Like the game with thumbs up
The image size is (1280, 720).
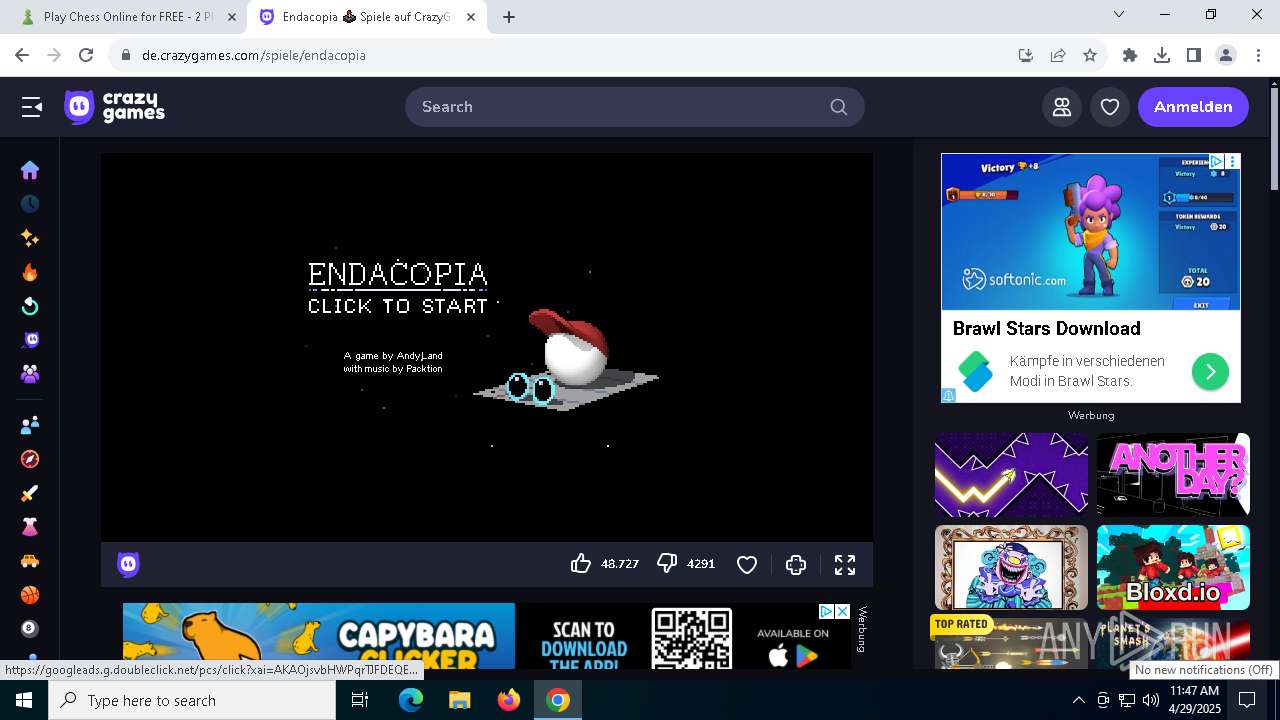point(581,564)
